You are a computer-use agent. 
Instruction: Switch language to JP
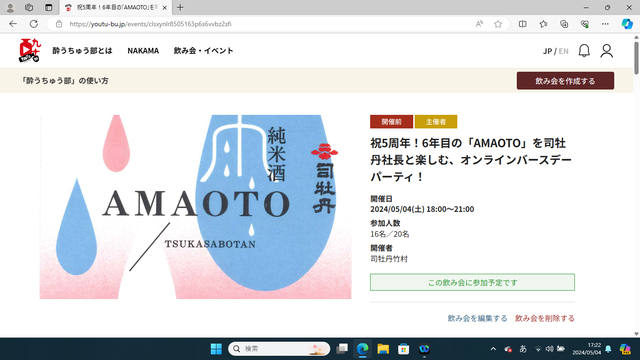click(547, 51)
